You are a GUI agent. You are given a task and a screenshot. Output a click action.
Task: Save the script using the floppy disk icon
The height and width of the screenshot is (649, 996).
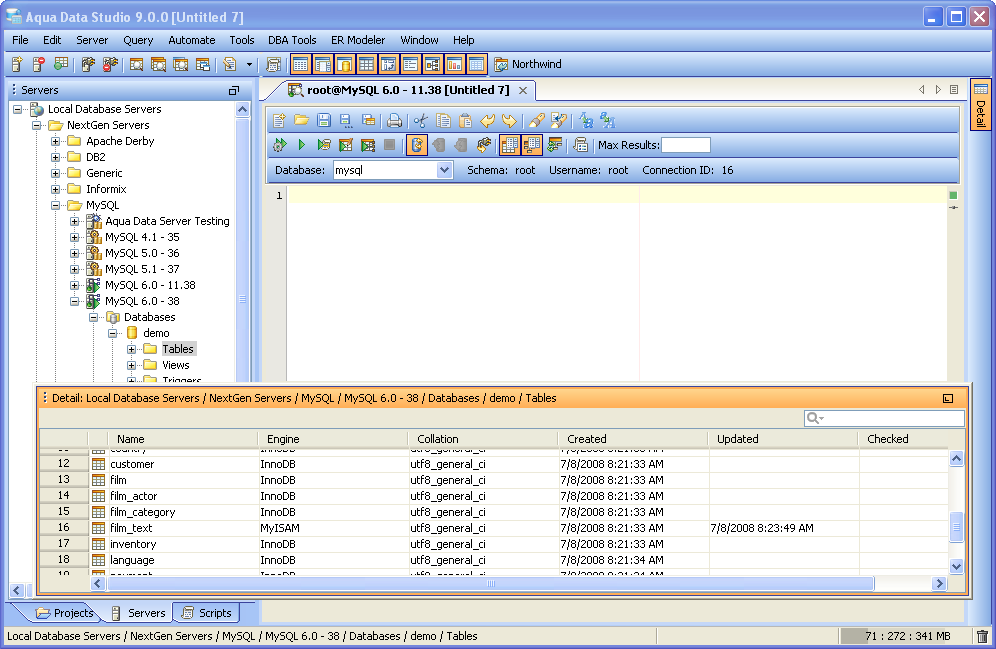(324, 121)
